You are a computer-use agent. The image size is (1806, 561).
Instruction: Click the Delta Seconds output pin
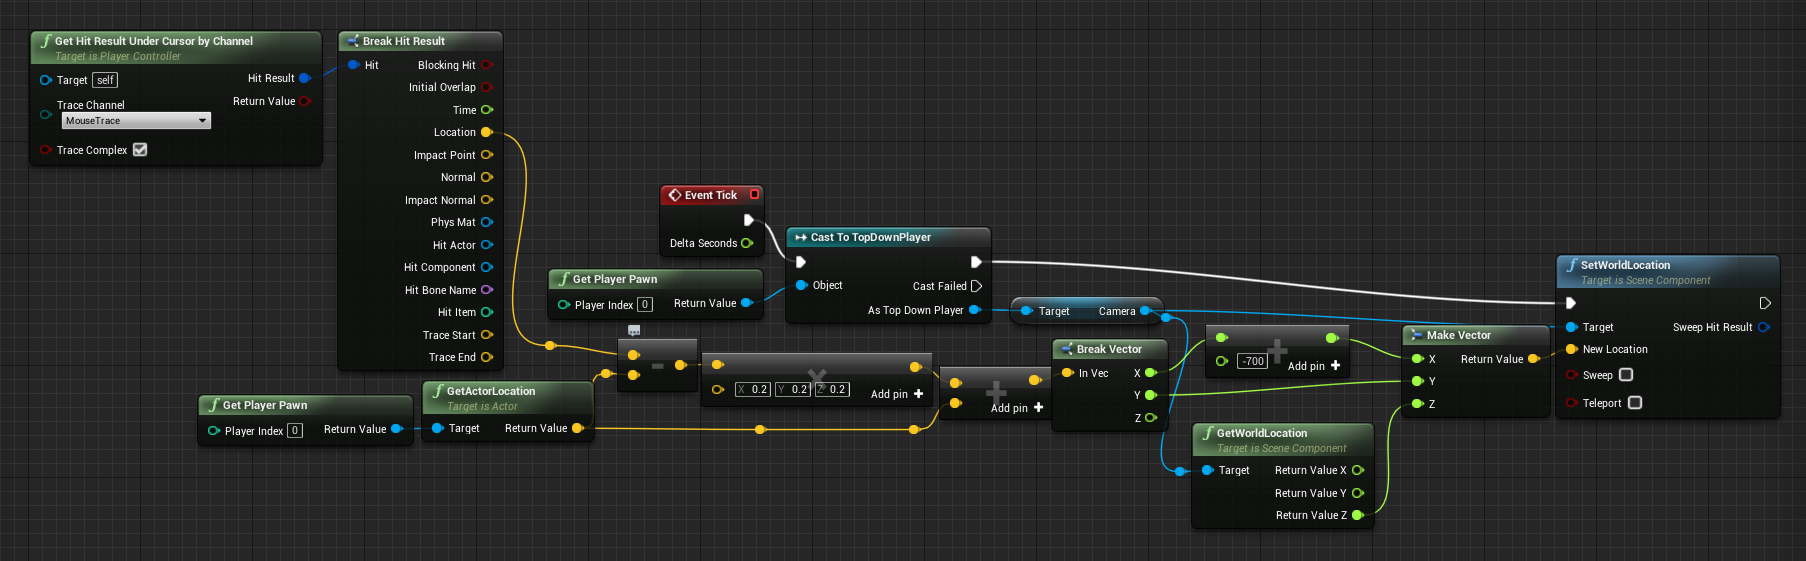(x=747, y=243)
